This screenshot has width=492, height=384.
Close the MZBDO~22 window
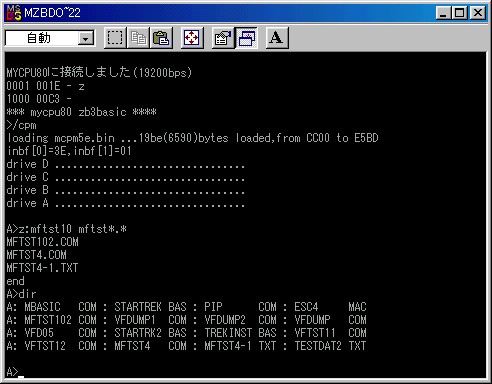[x=478, y=13]
